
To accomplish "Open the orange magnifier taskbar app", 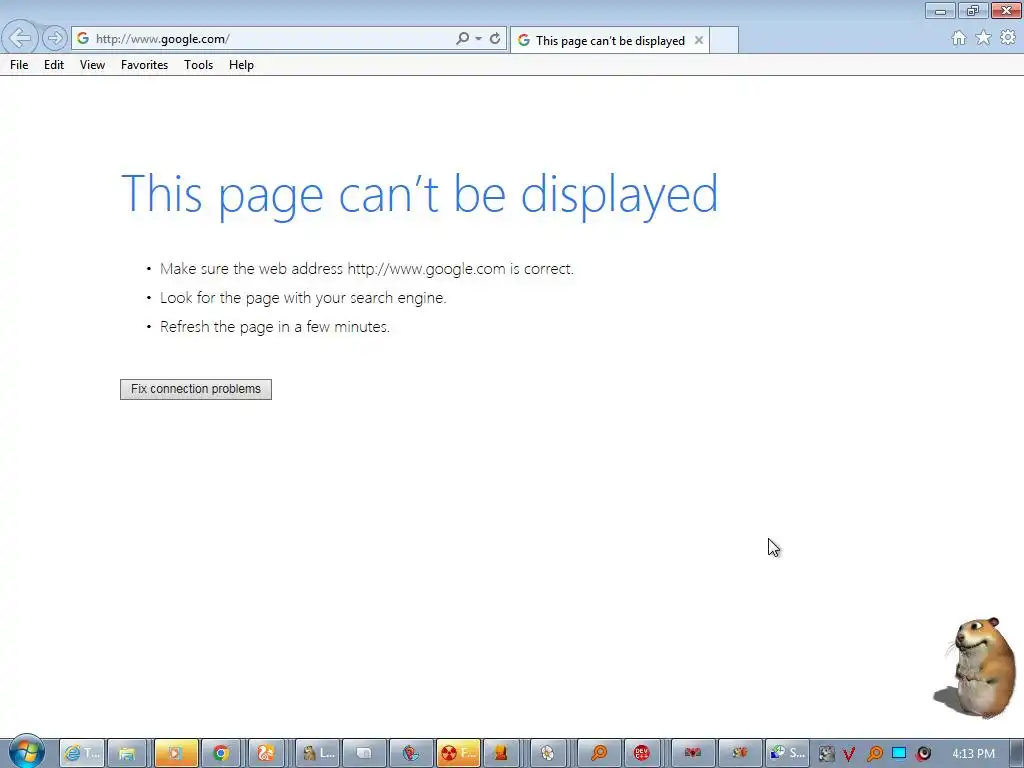I will point(599,753).
